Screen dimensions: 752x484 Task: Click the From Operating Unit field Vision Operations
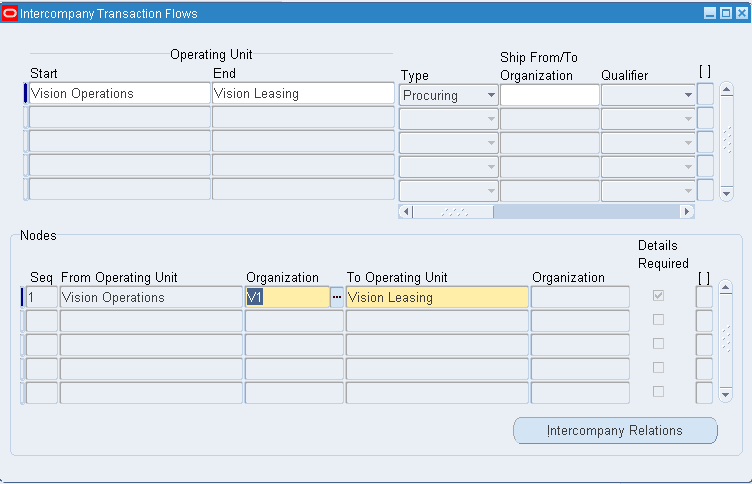click(151, 297)
